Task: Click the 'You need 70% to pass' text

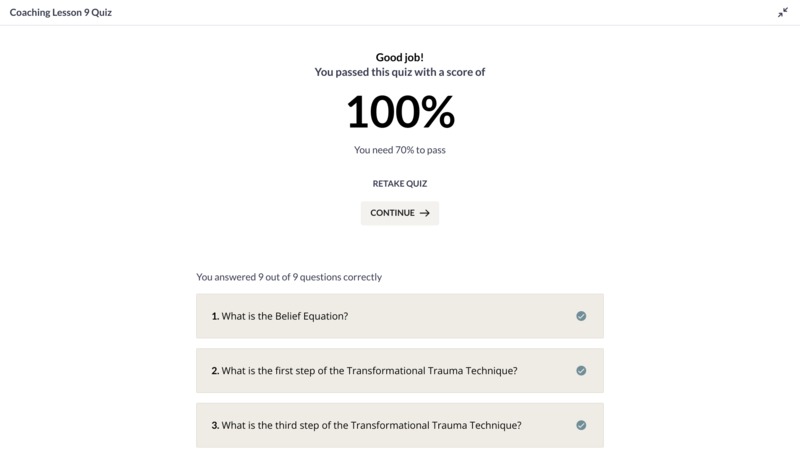Action: click(399, 150)
